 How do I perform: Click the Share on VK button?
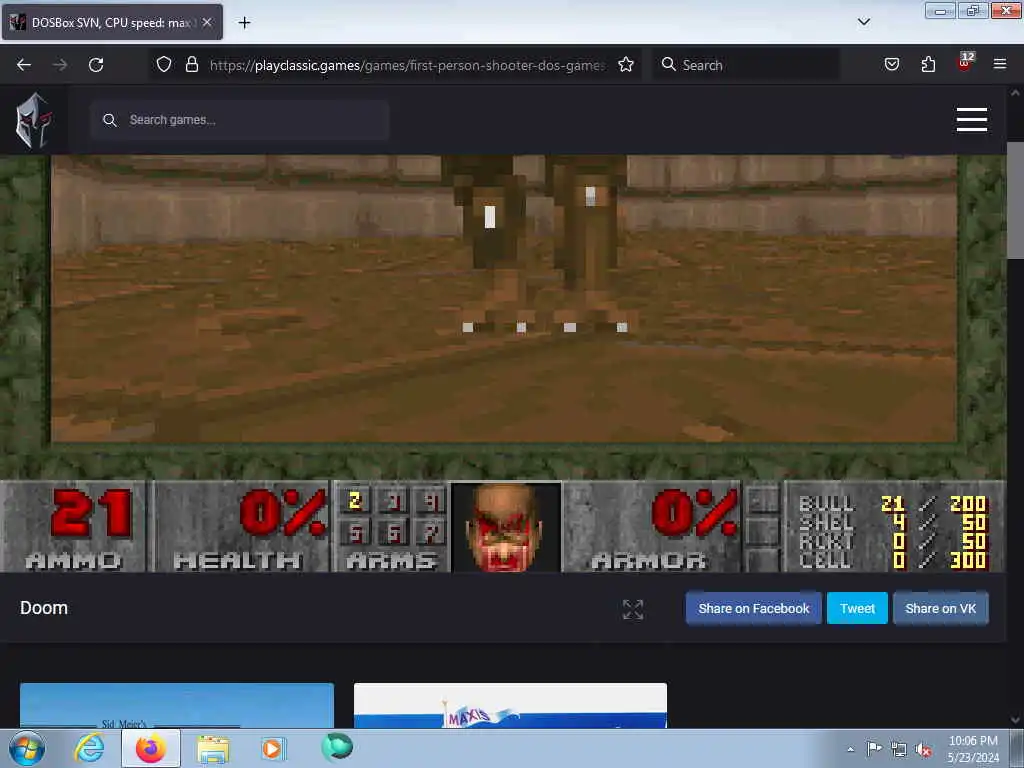click(x=940, y=609)
